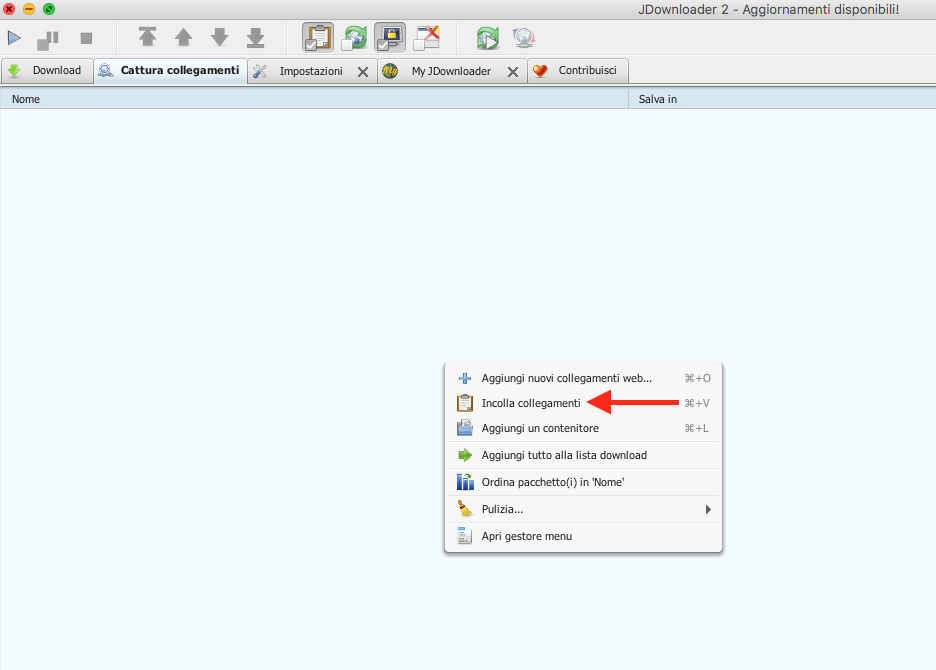The width and height of the screenshot is (936, 670).
Task: Click reconnect now green play icon
Action: 488,38
